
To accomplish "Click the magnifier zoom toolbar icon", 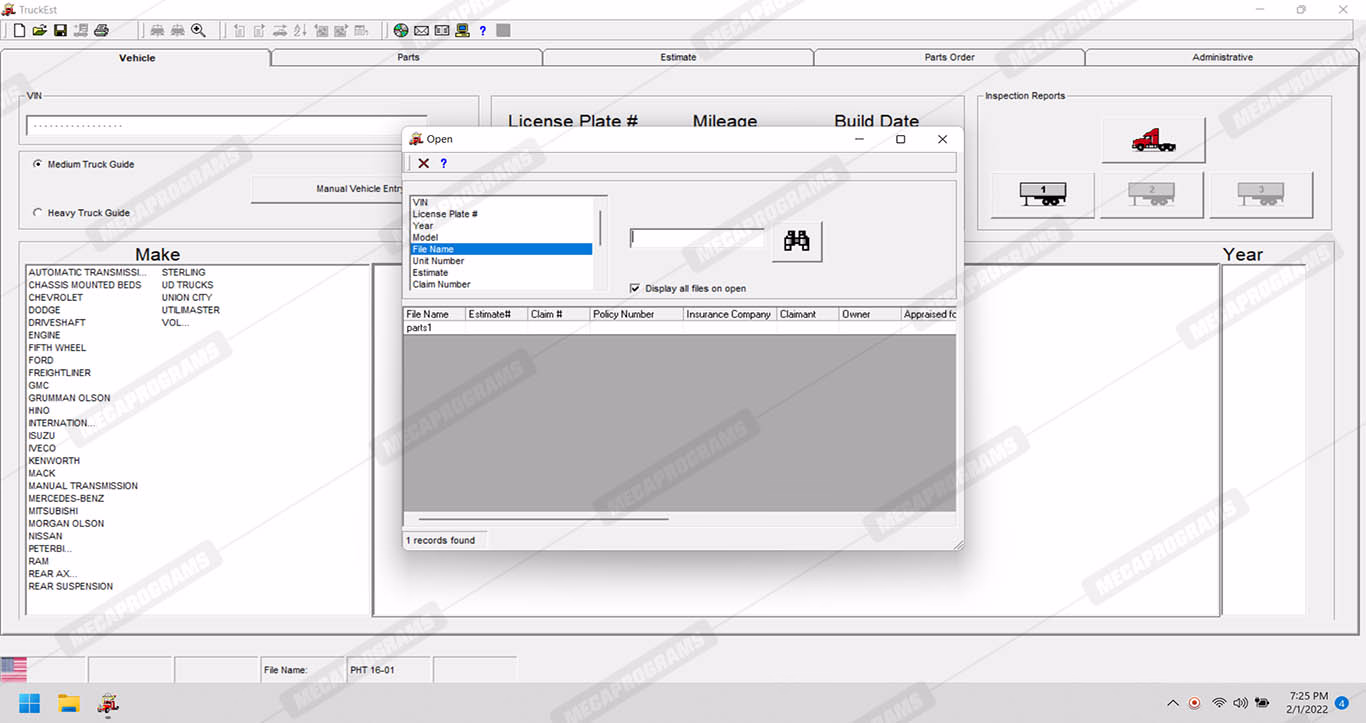I will [198, 31].
